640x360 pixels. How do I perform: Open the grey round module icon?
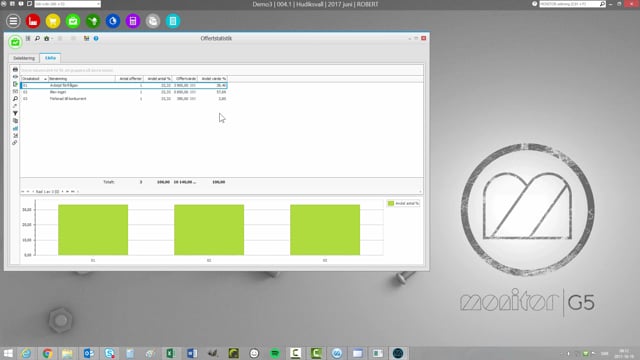click(153, 21)
